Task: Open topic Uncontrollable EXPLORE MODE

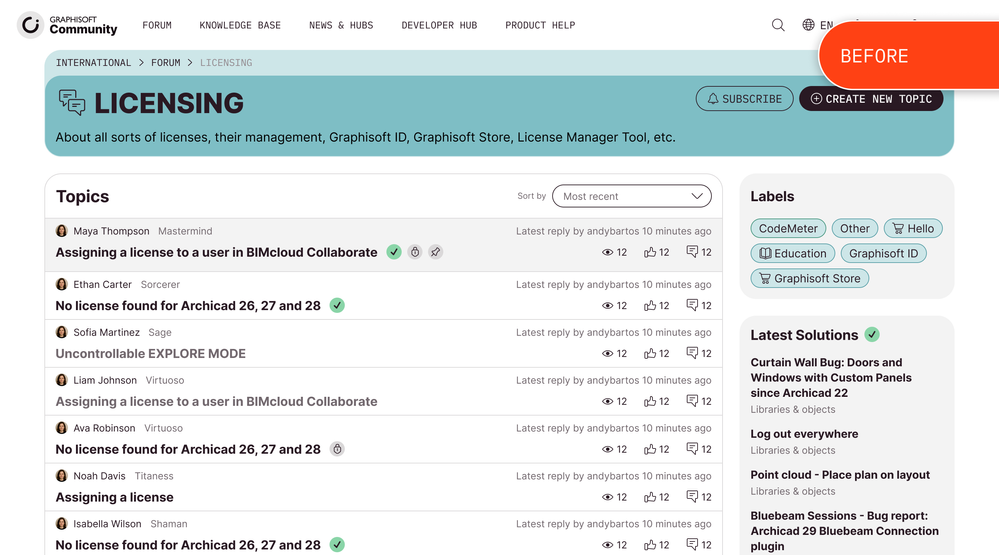Action: 150,354
